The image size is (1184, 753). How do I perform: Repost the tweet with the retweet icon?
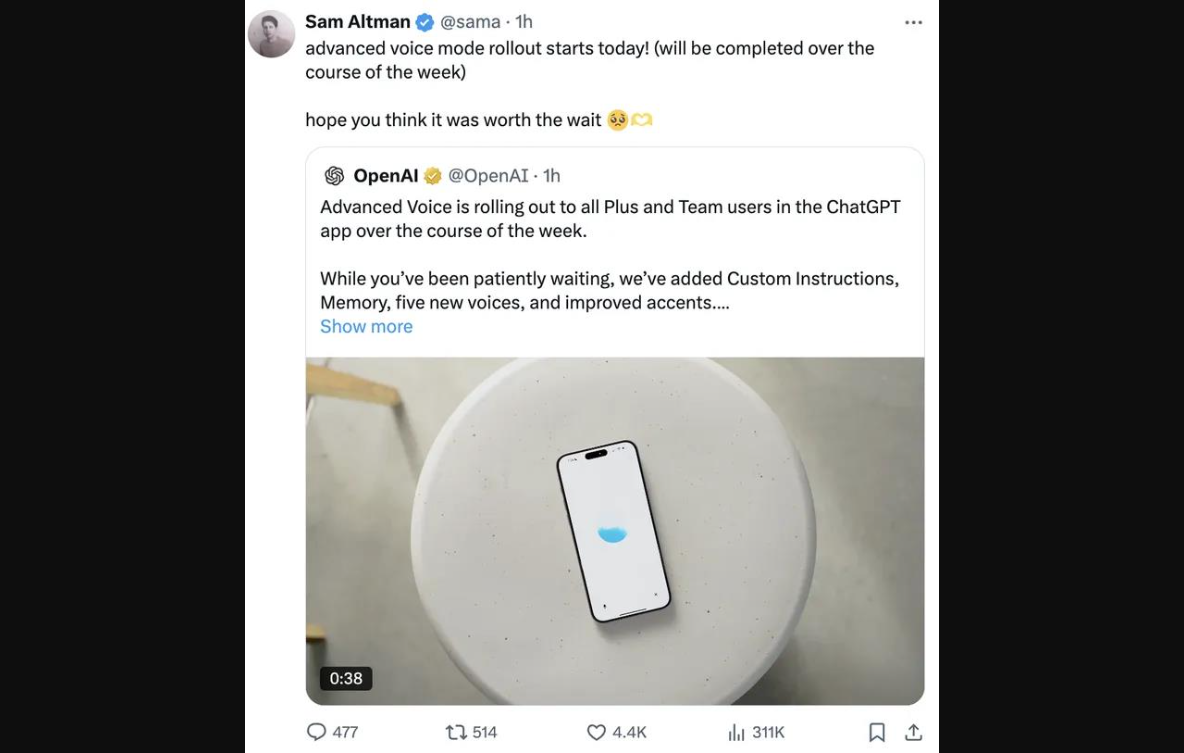(456, 732)
